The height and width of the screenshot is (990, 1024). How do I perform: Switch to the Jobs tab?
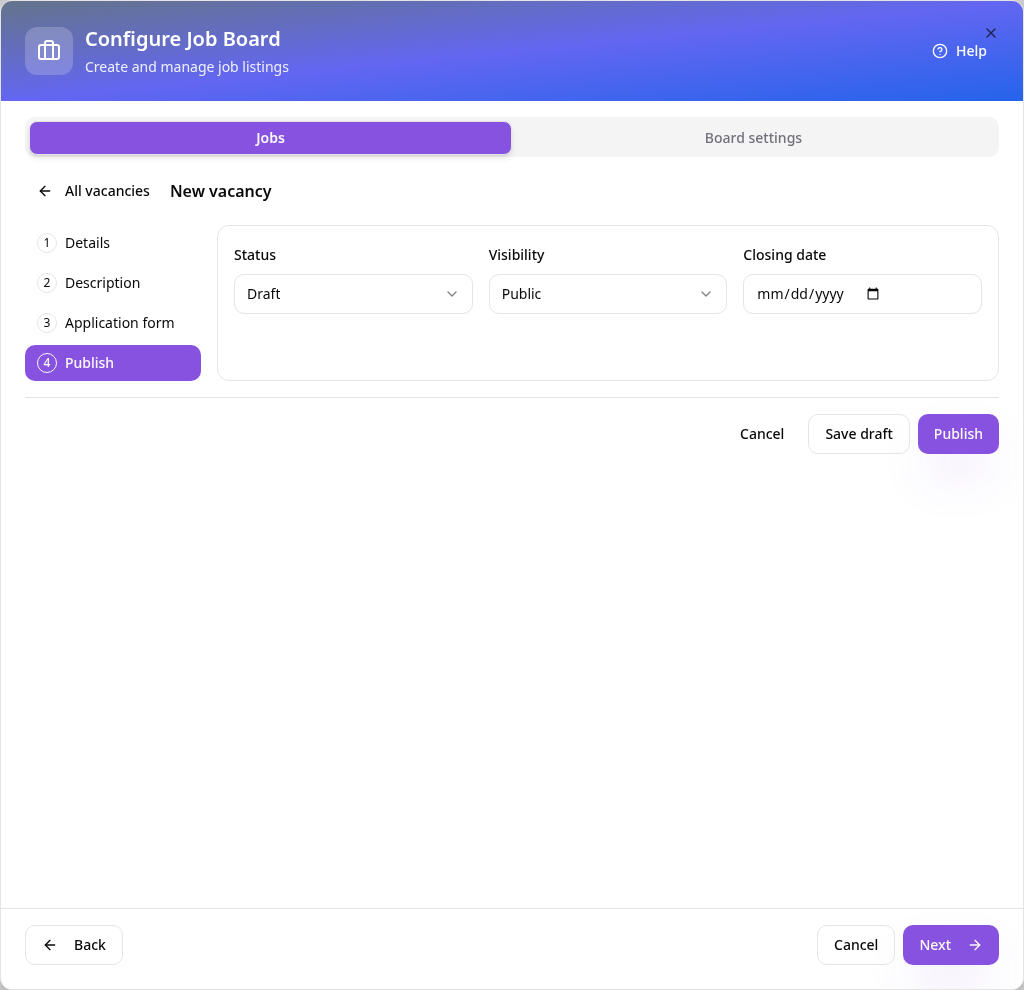tap(270, 138)
